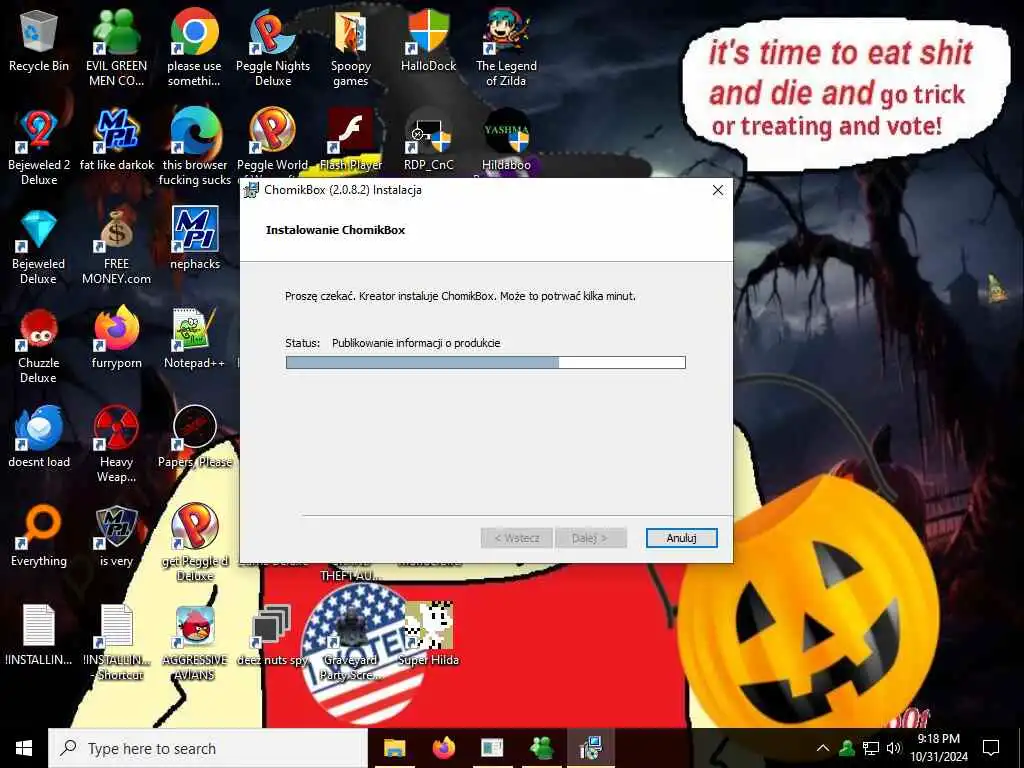Screen dimensions: 1024x768
Task: Show hidden system tray icons
Action: pos(824,748)
